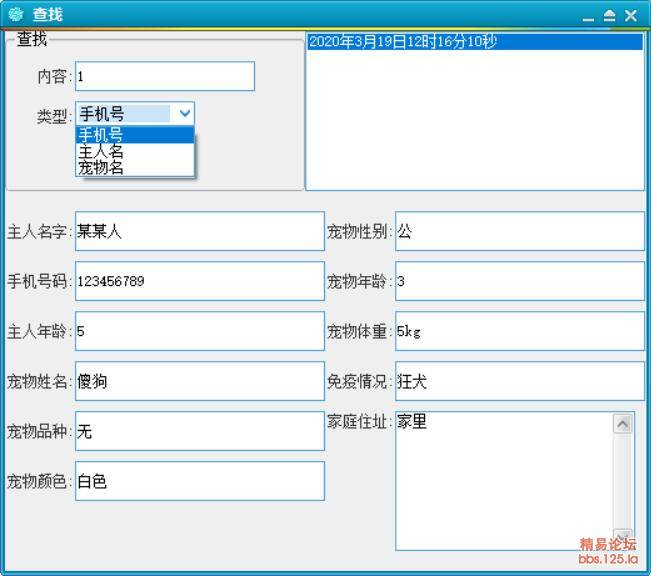Viewport: 651px width, 576px height.
Task: Select 手机号 option from the type list
Action: point(134,136)
